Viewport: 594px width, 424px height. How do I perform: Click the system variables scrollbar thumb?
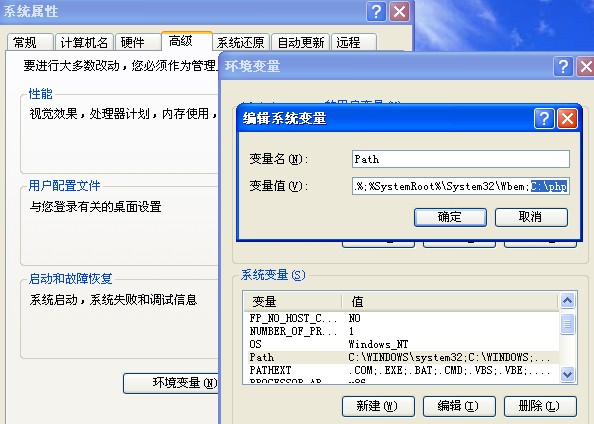(567, 323)
